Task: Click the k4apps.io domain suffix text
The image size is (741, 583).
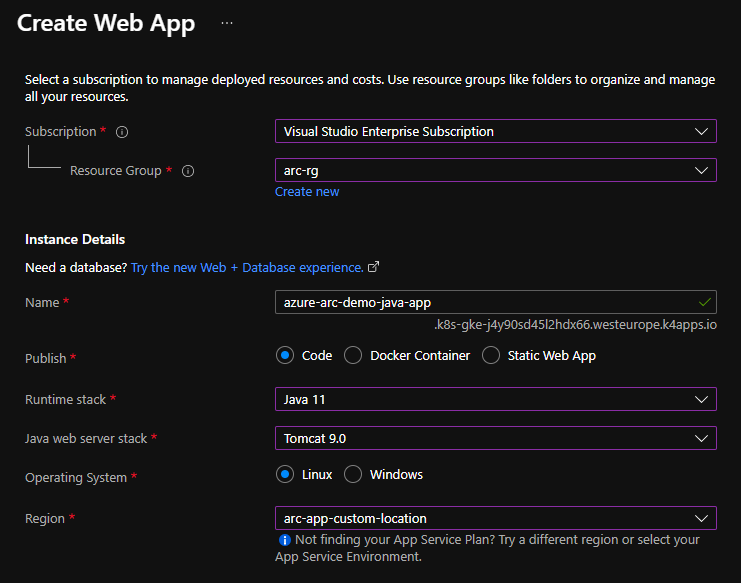Action: tap(575, 325)
